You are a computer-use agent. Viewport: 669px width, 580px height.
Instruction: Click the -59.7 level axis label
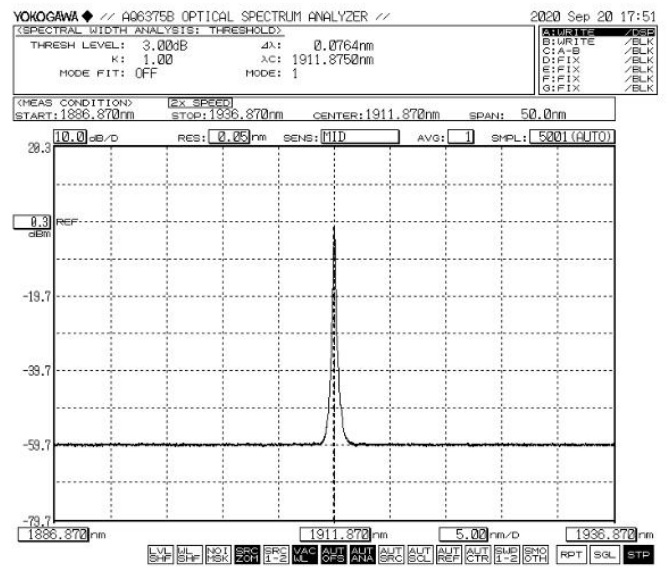pyautogui.click(x=37, y=445)
